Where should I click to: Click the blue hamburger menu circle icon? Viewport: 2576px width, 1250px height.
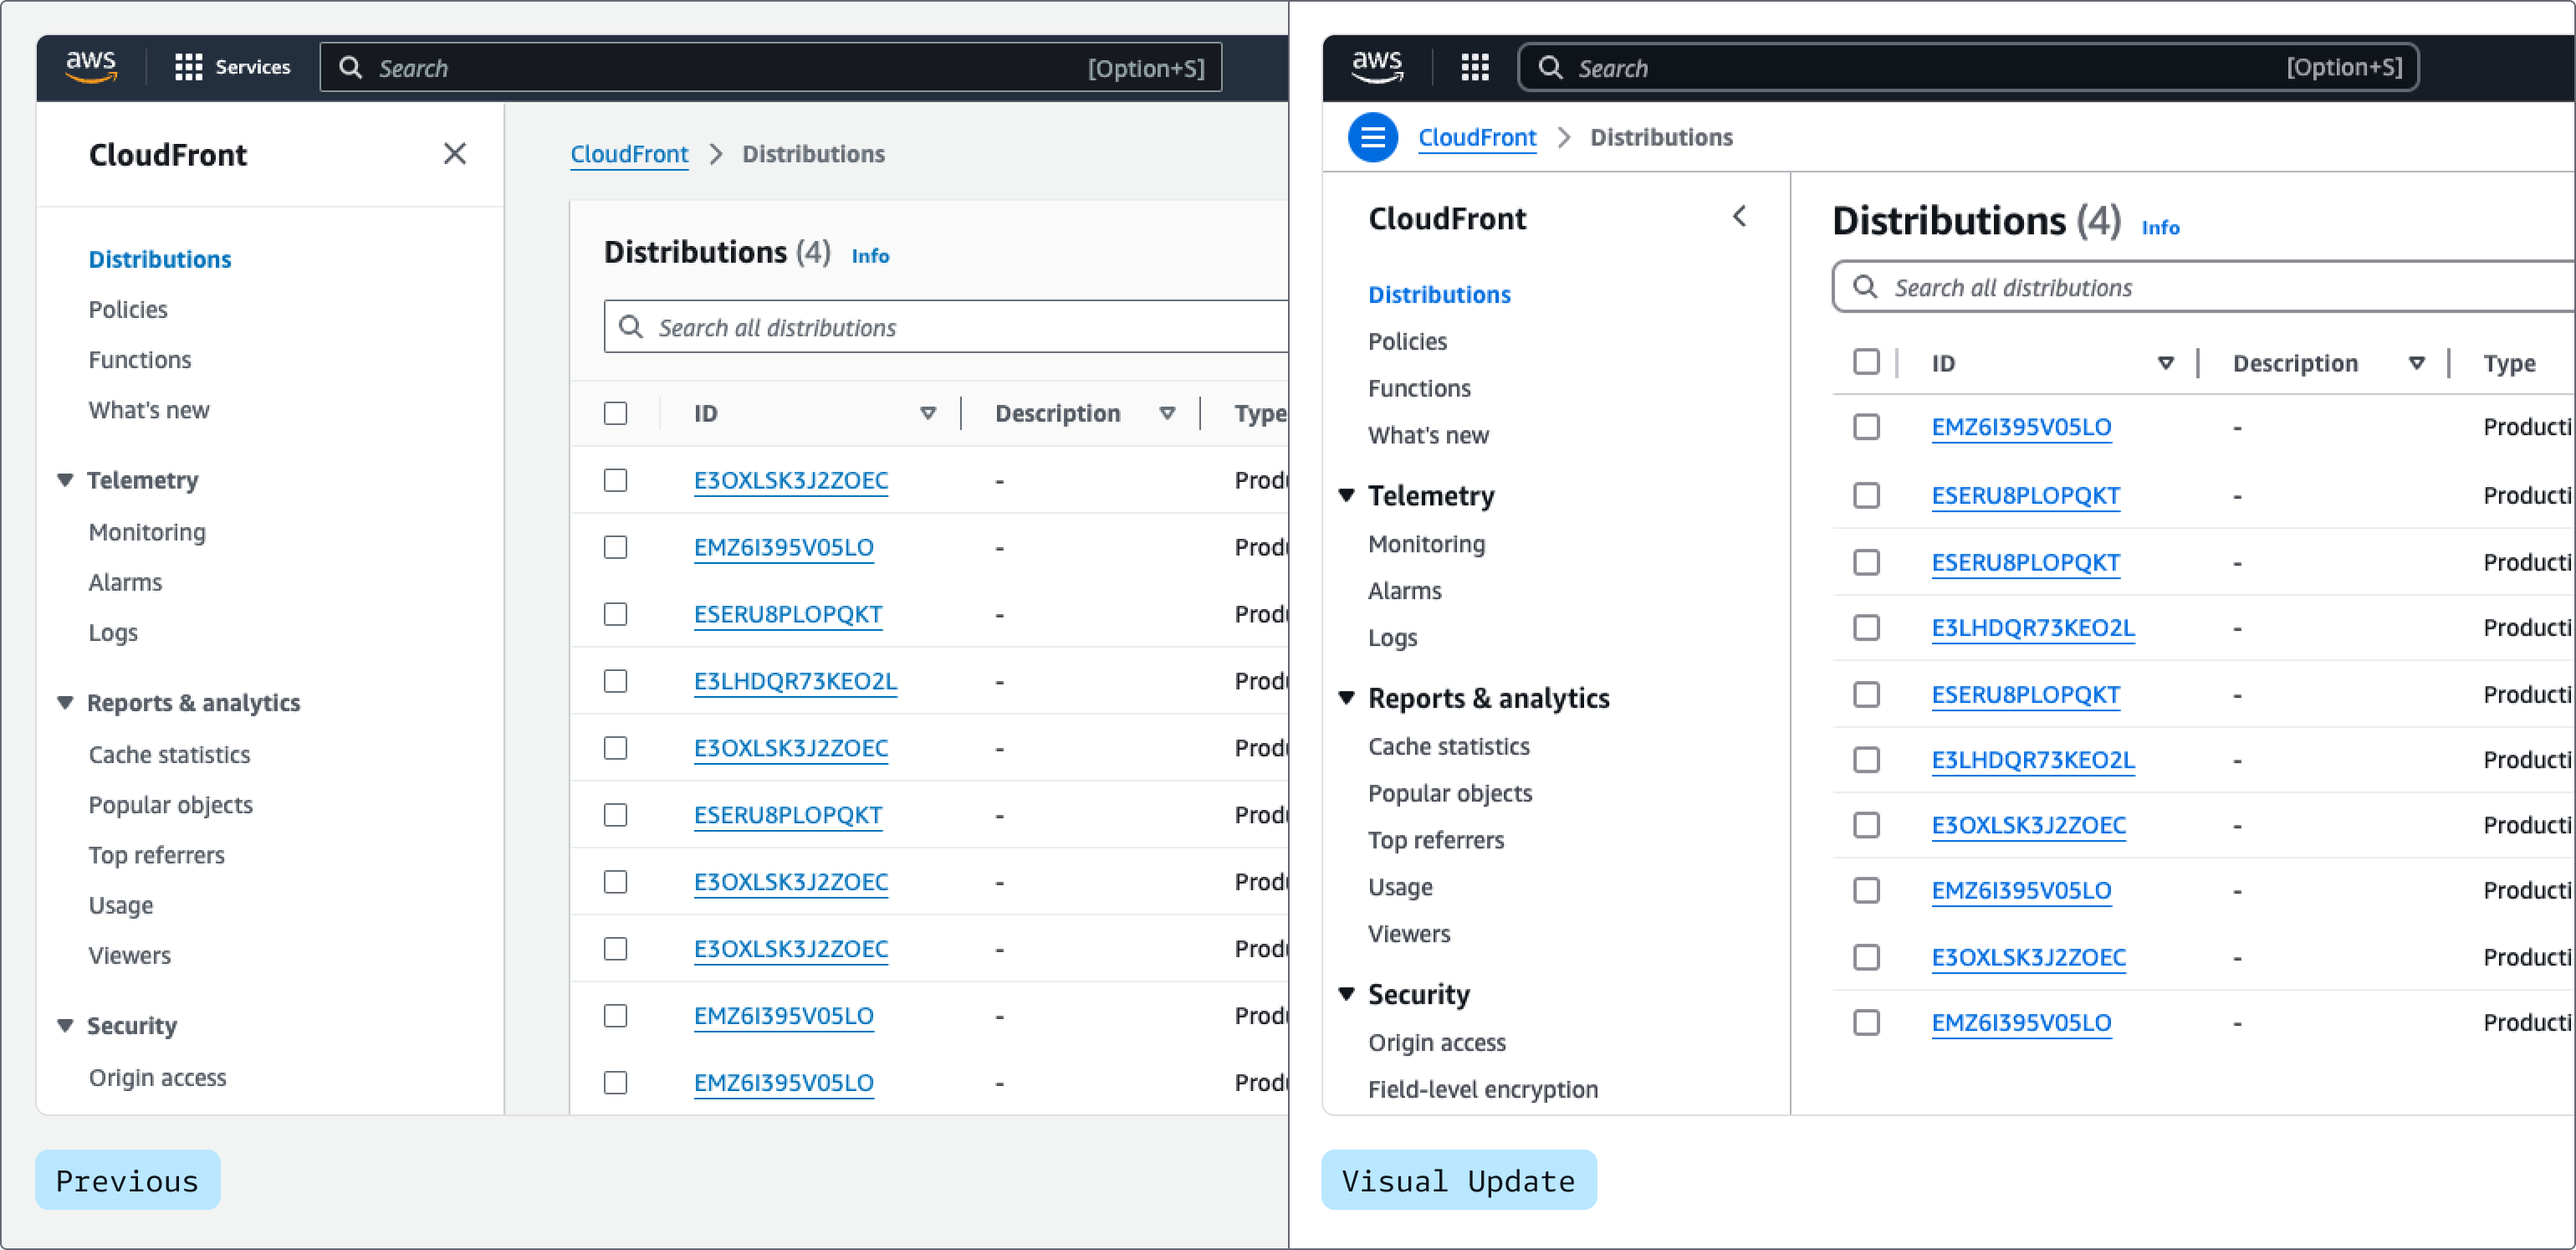[x=1372, y=137]
